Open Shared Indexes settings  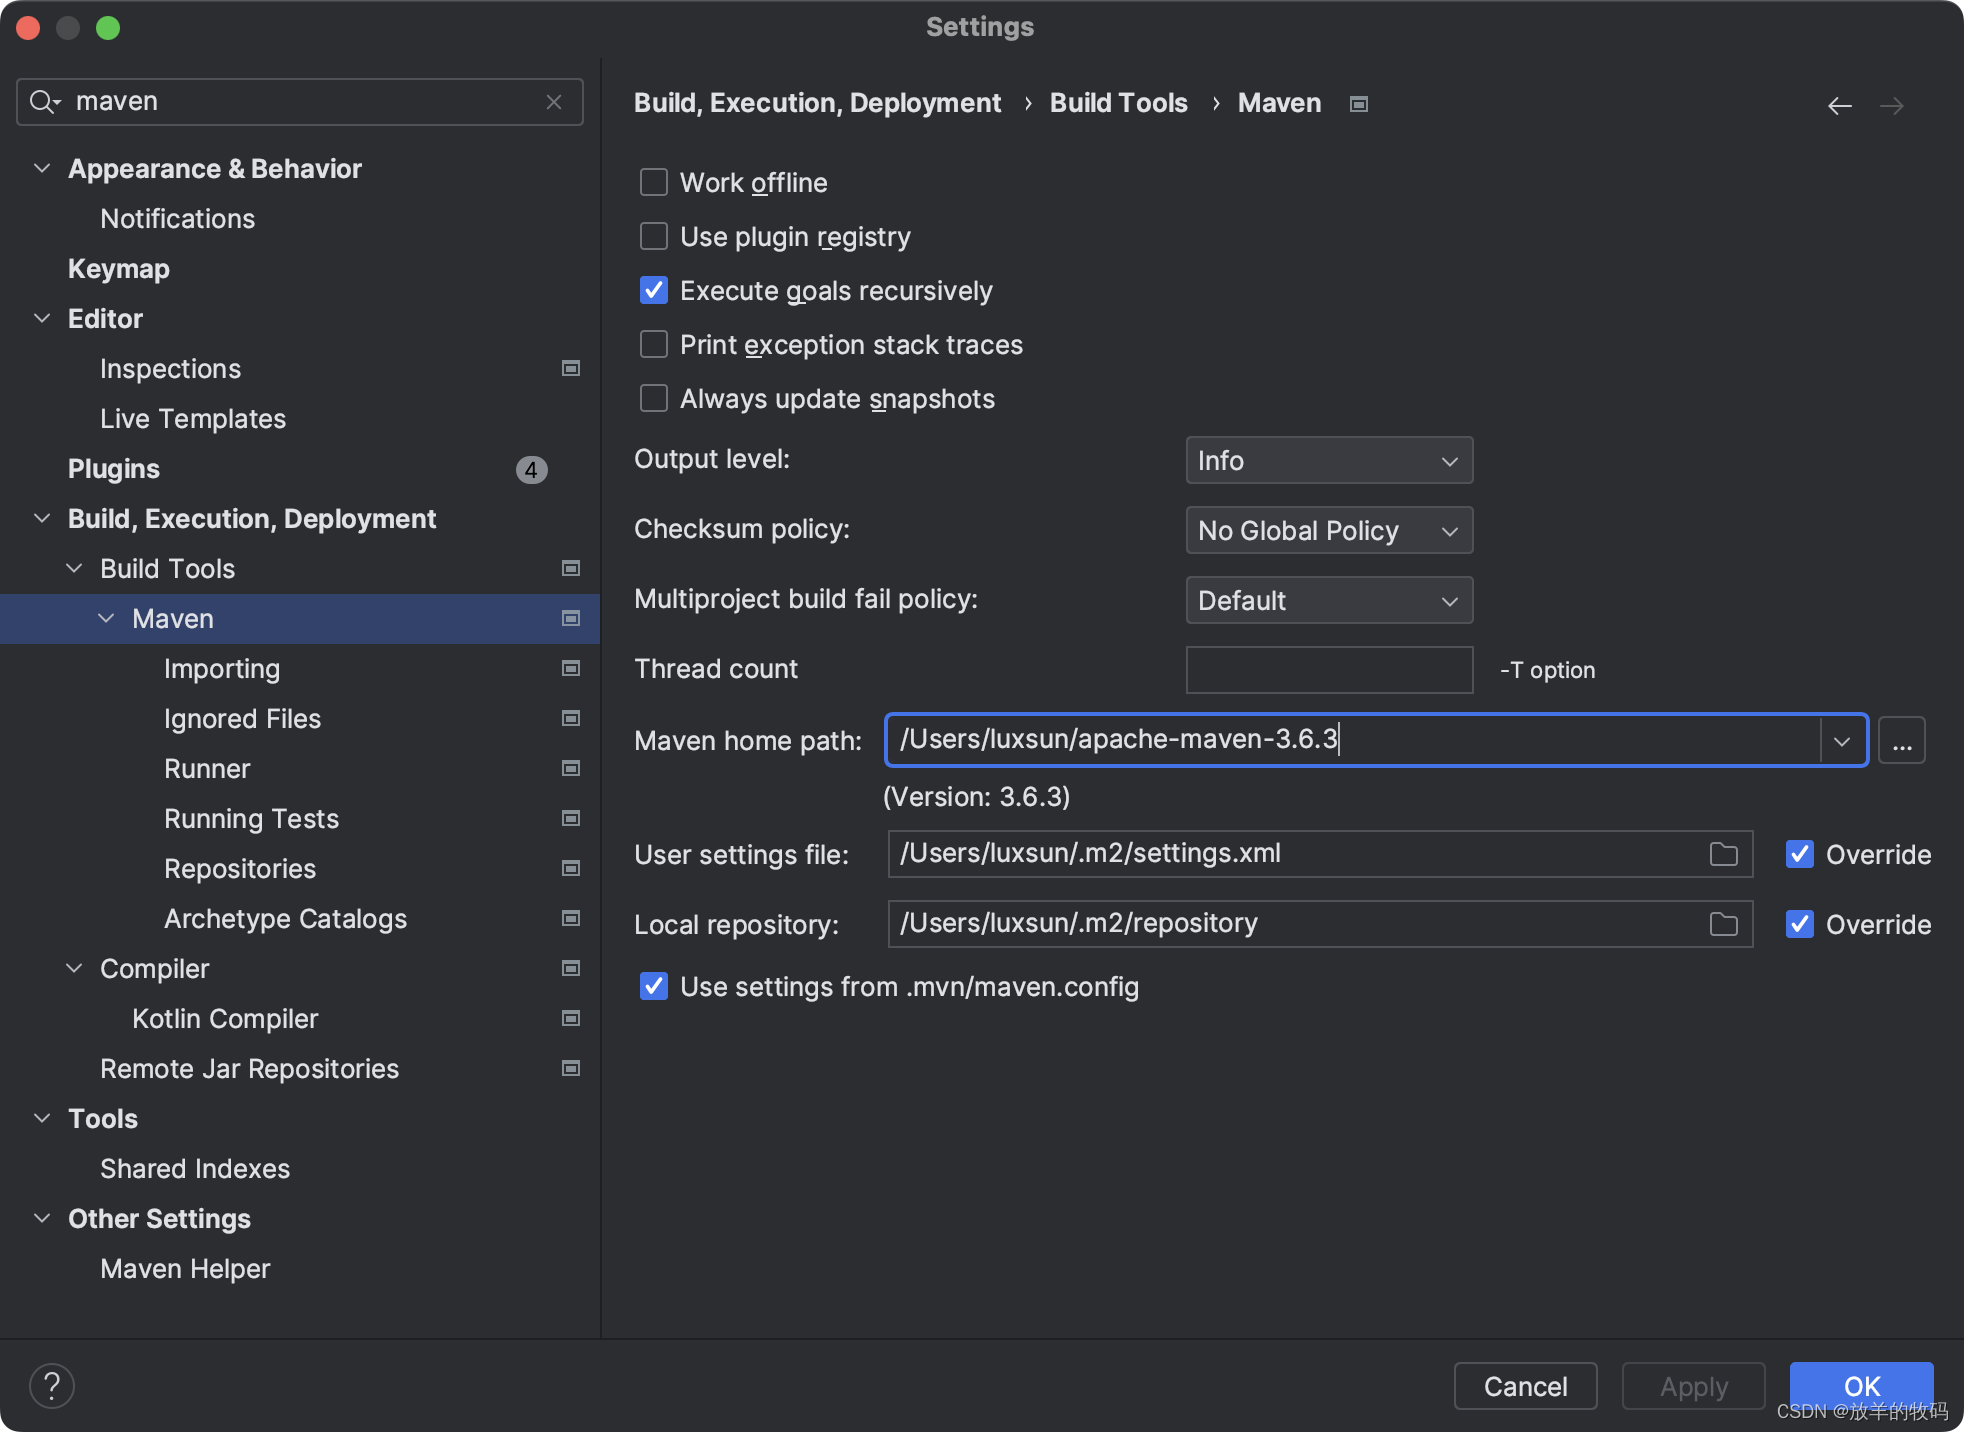click(x=195, y=1169)
